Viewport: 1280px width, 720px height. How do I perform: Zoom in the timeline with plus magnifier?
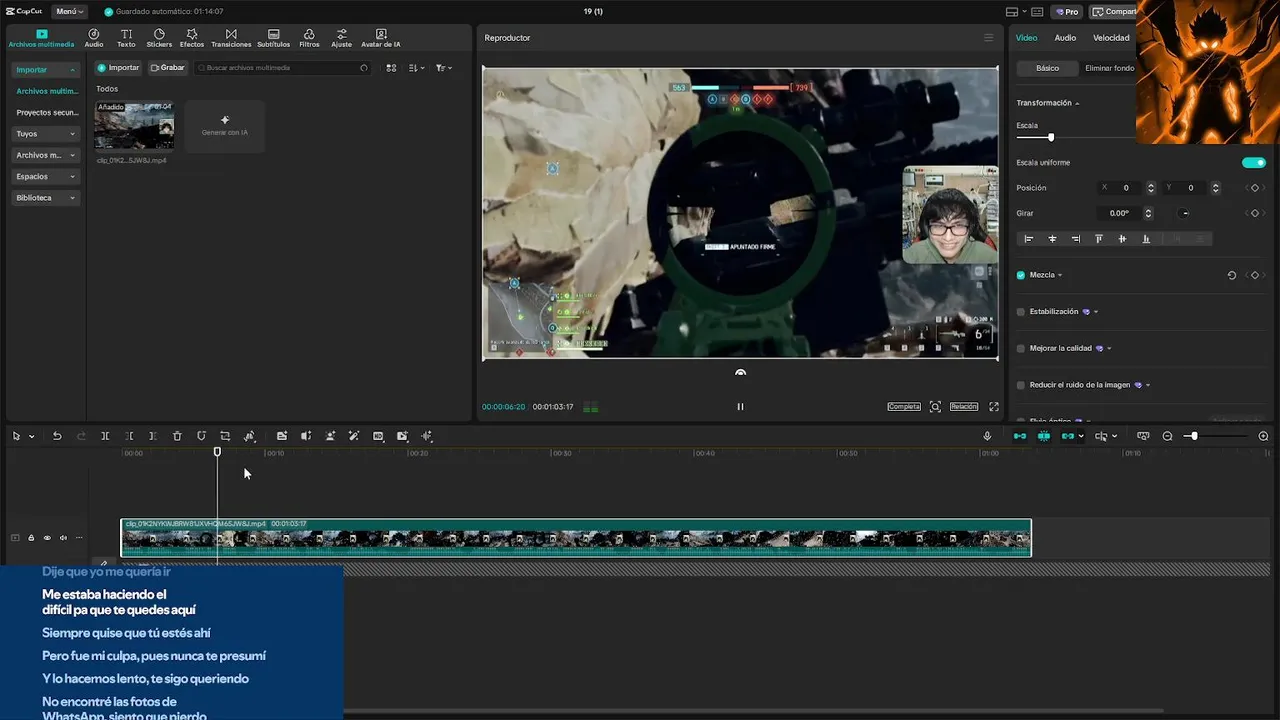click(1263, 436)
